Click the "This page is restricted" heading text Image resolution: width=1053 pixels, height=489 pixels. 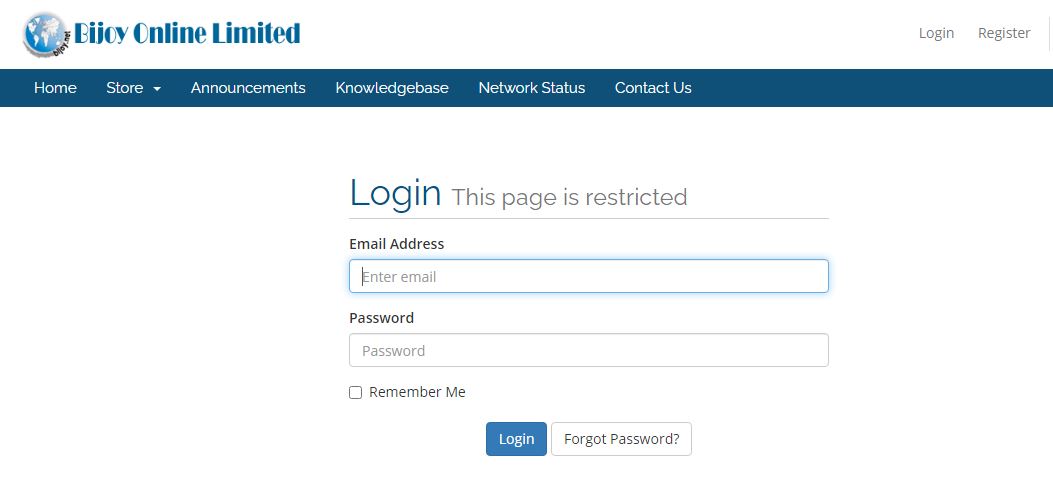click(x=569, y=197)
